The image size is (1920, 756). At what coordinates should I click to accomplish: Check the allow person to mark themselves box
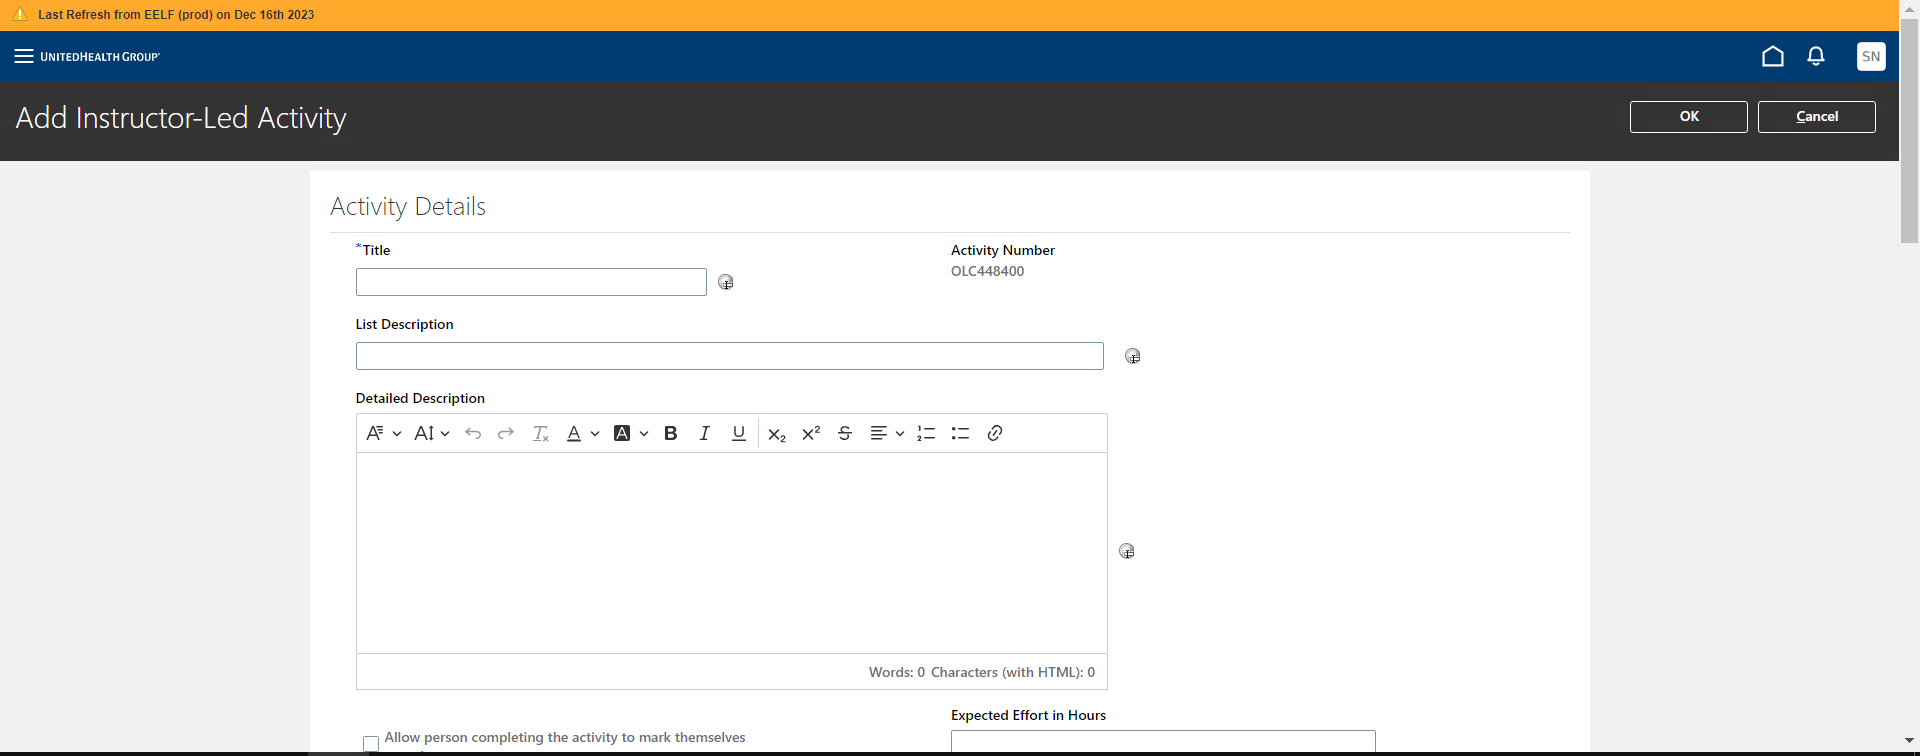click(371, 743)
